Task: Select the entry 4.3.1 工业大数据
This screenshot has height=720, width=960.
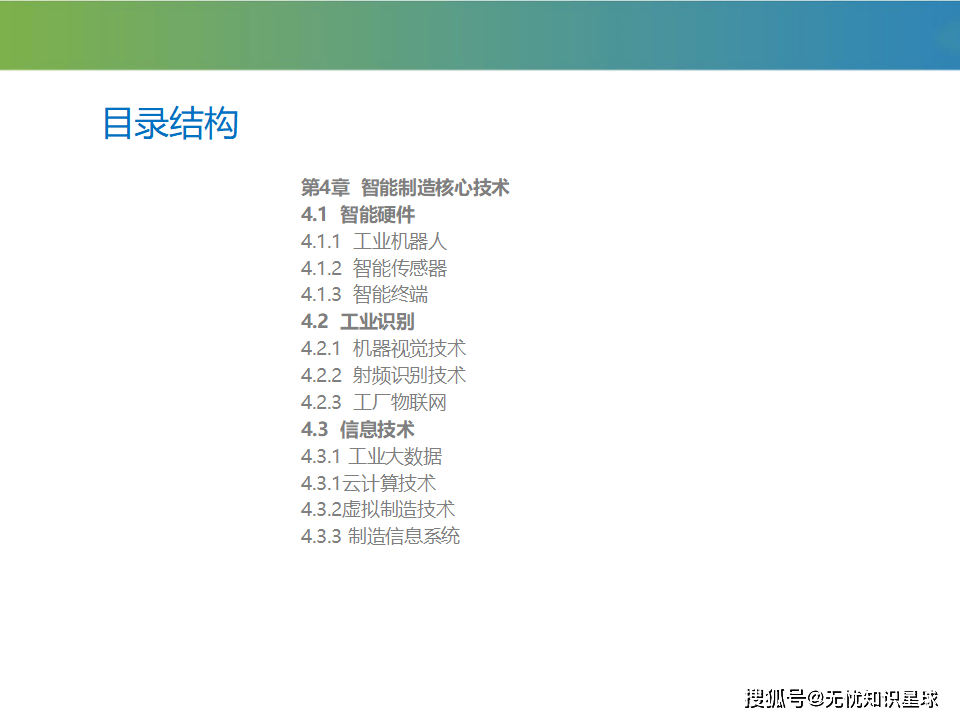Action: [x=371, y=456]
